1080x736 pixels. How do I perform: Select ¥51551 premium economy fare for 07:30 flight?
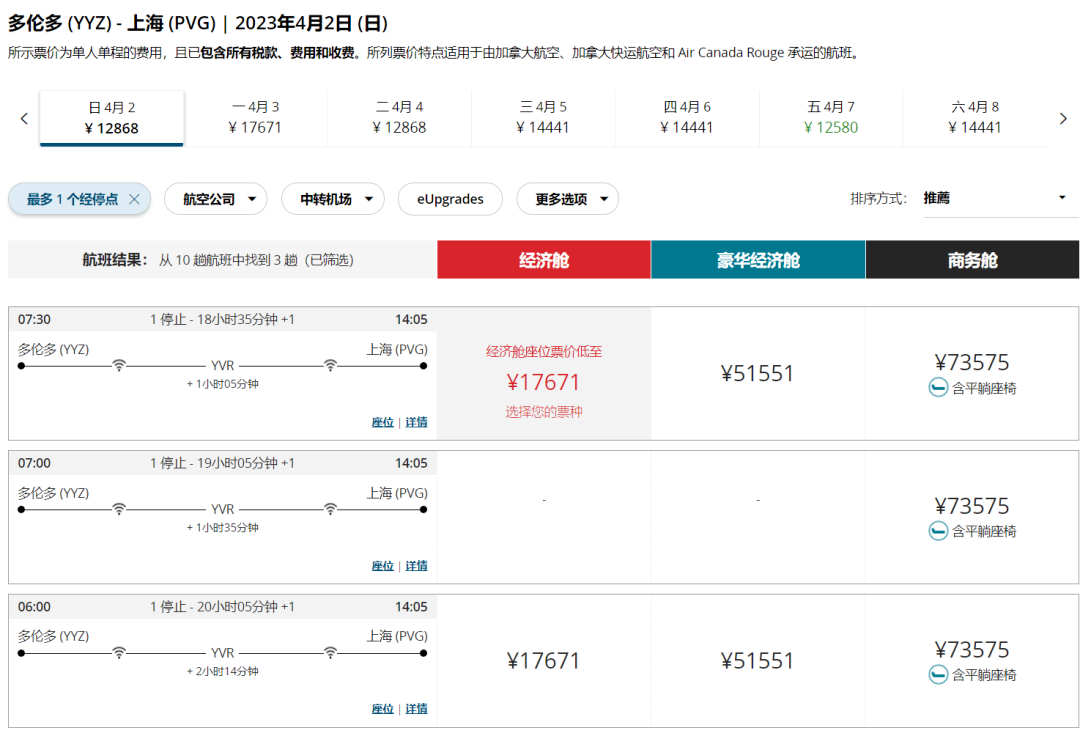tap(757, 373)
